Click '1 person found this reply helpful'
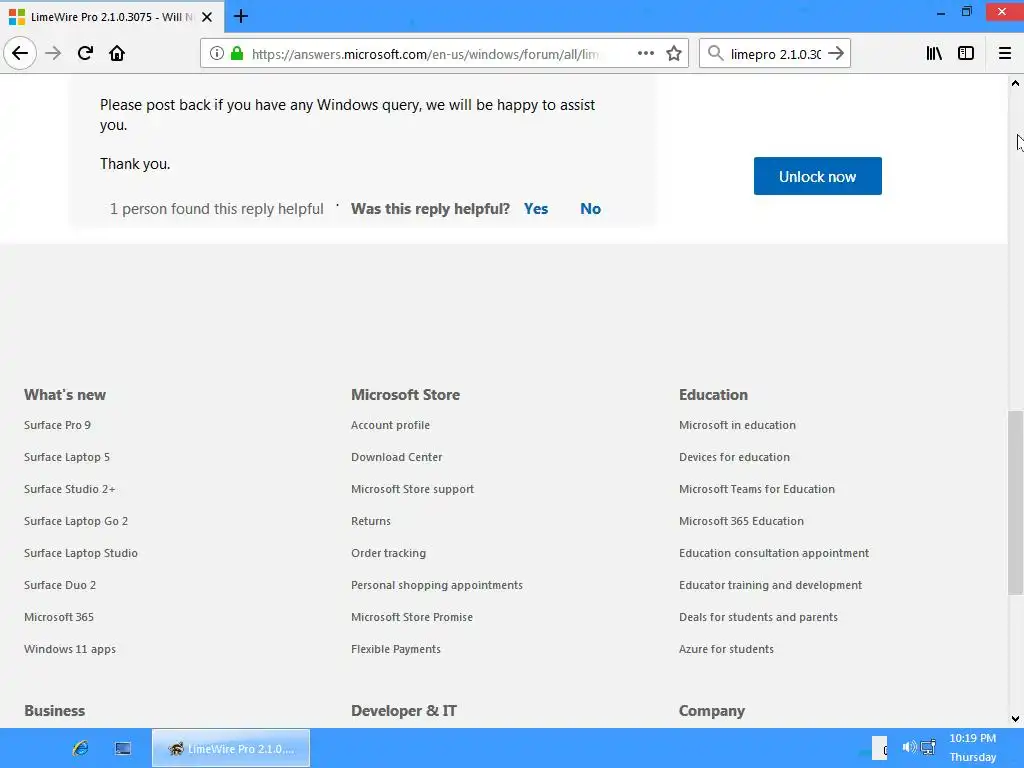This screenshot has height=768, width=1024. pos(217,209)
